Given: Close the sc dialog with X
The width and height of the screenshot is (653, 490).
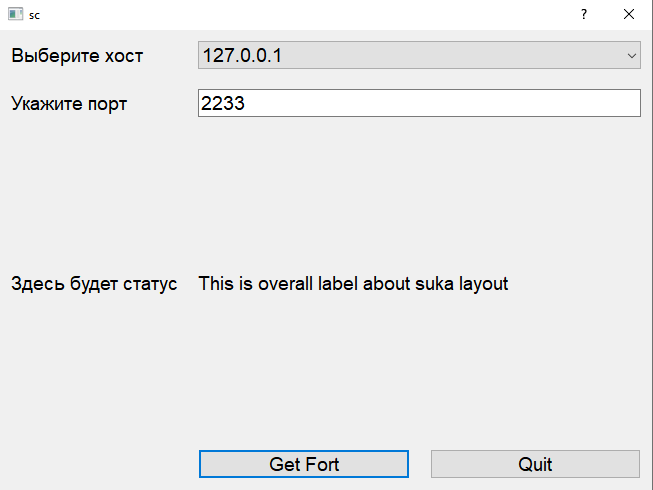Looking at the screenshot, I should tap(629, 15).
